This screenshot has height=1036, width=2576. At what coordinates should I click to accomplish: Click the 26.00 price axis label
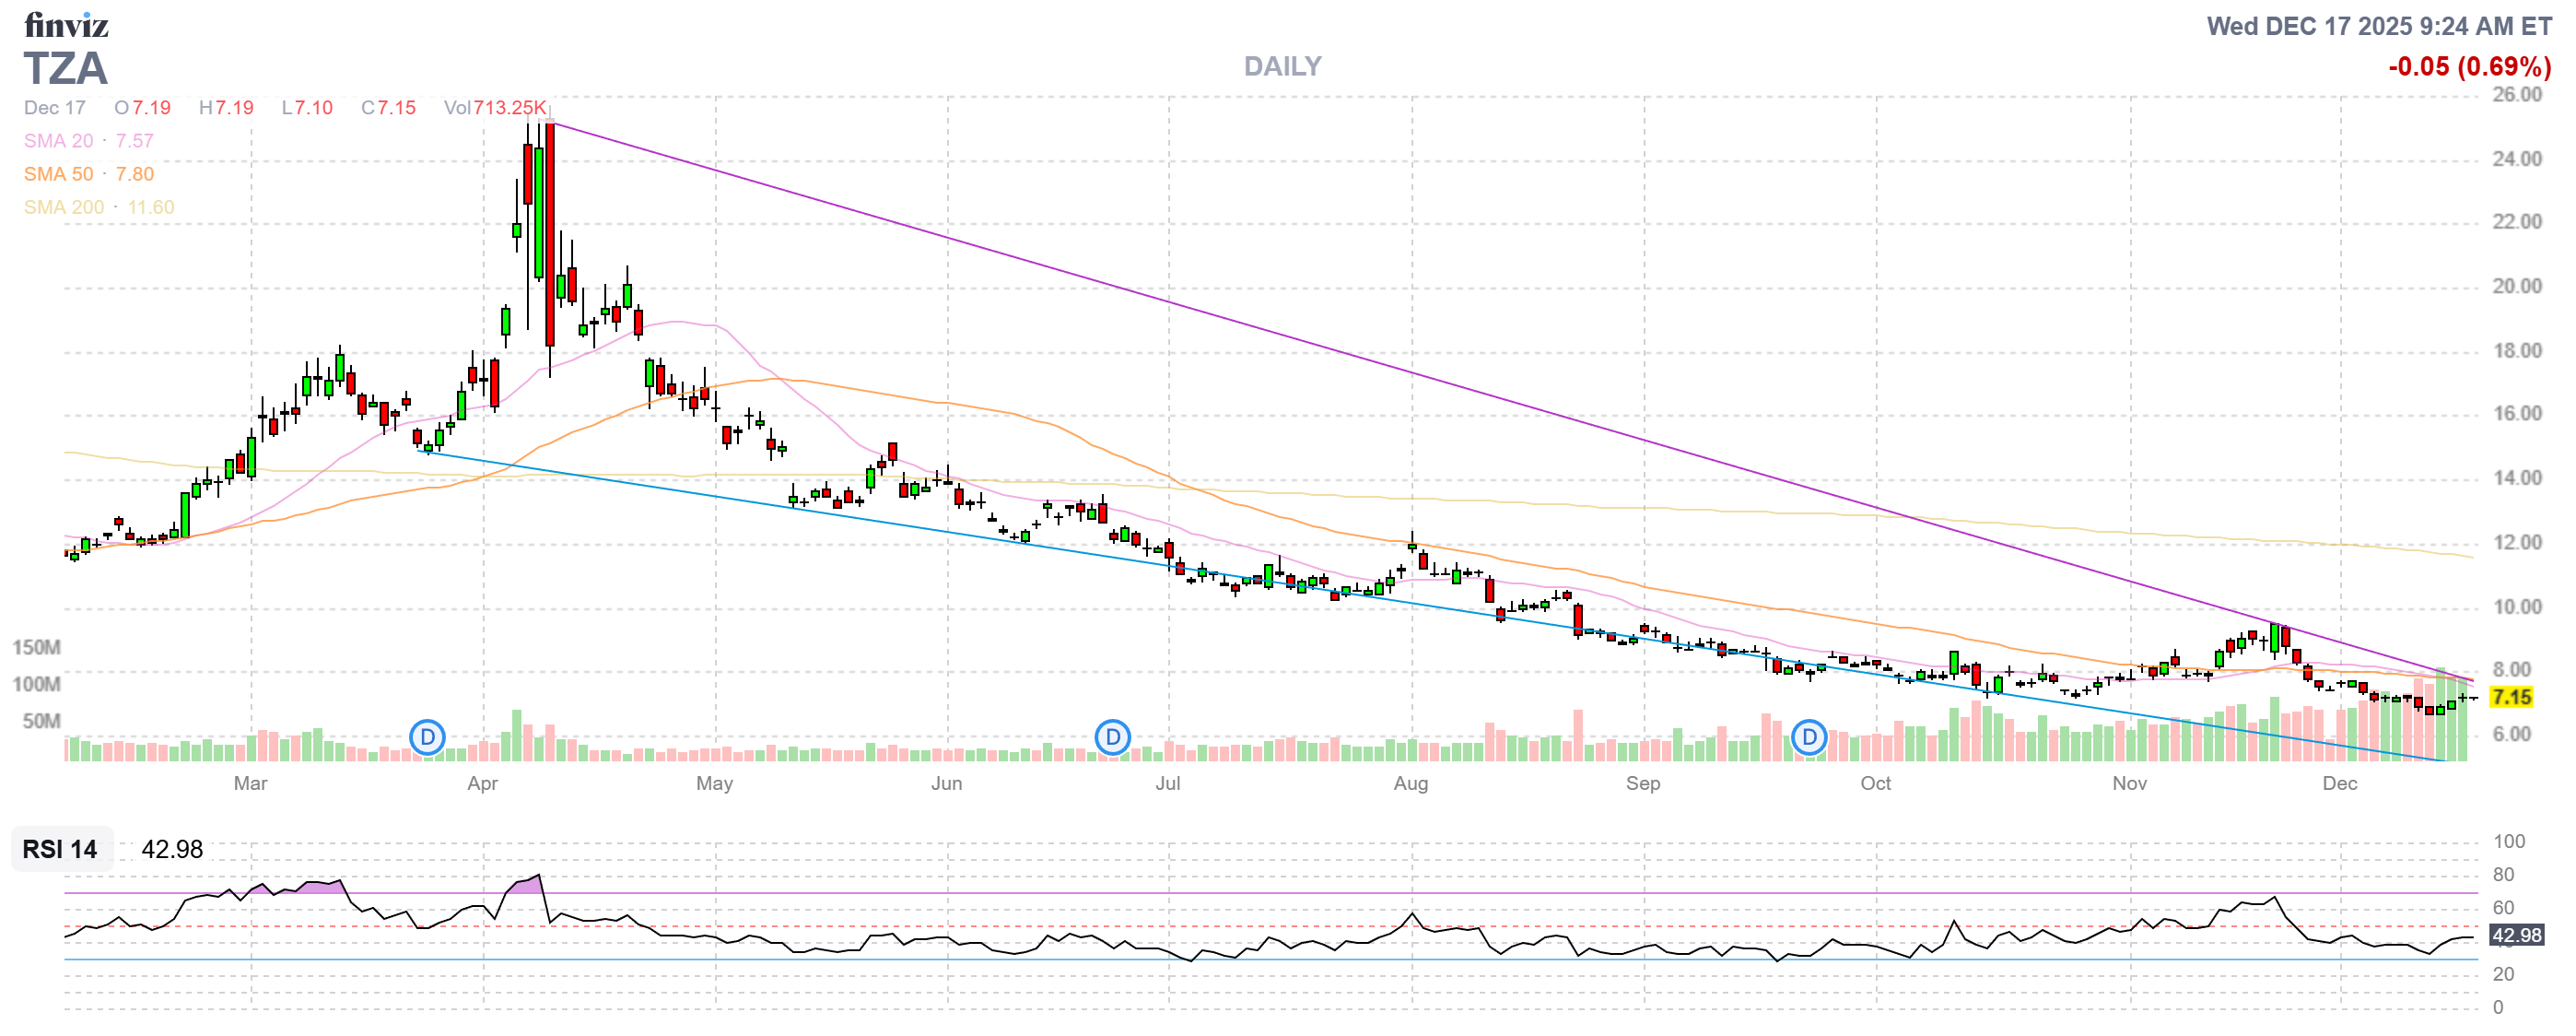(x=2516, y=95)
